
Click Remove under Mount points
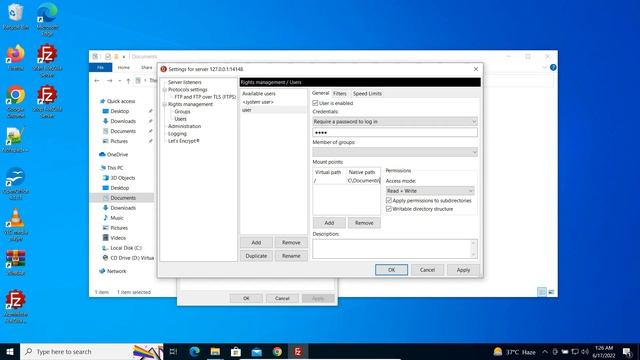pyautogui.click(x=364, y=223)
